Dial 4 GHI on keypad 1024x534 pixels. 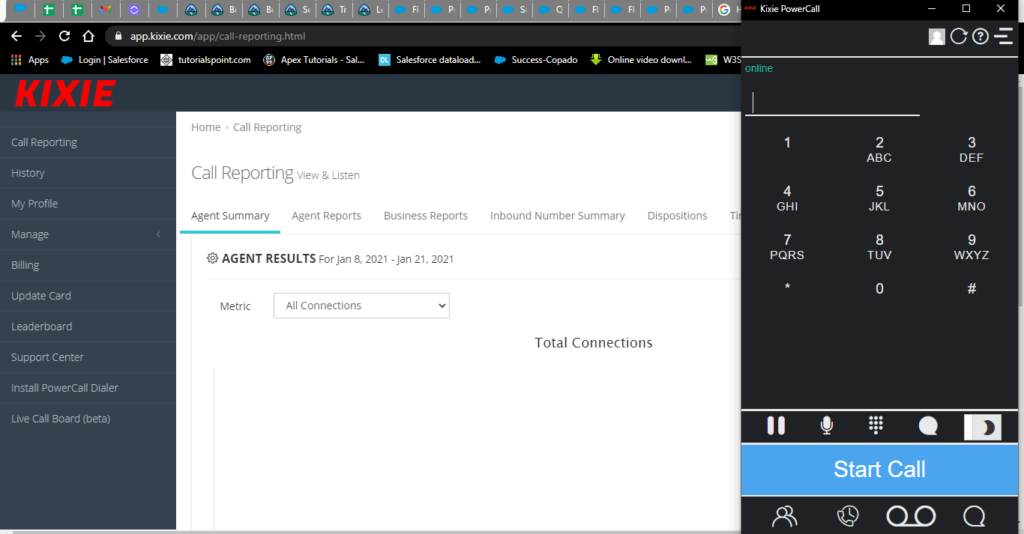(x=787, y=198)
